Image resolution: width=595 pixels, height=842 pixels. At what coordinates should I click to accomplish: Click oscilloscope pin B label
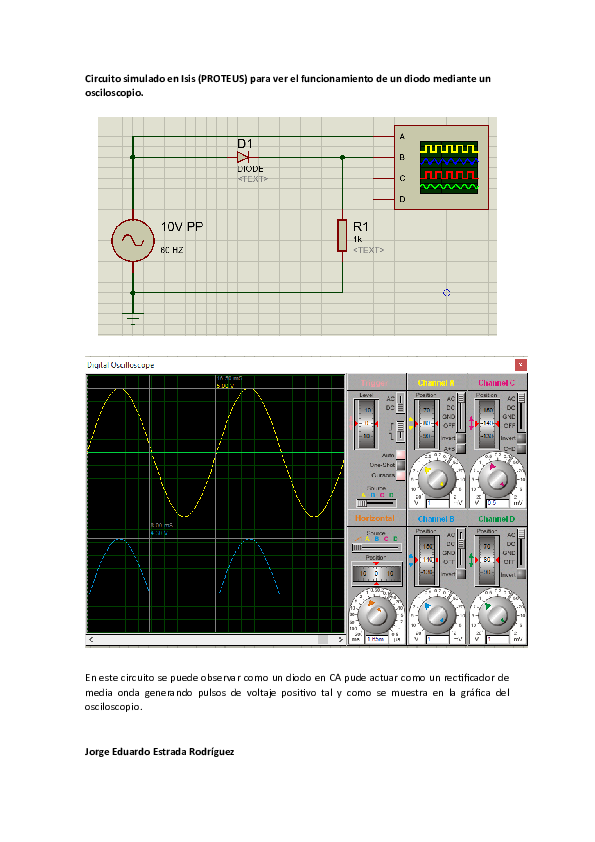(x=402, y=157)
